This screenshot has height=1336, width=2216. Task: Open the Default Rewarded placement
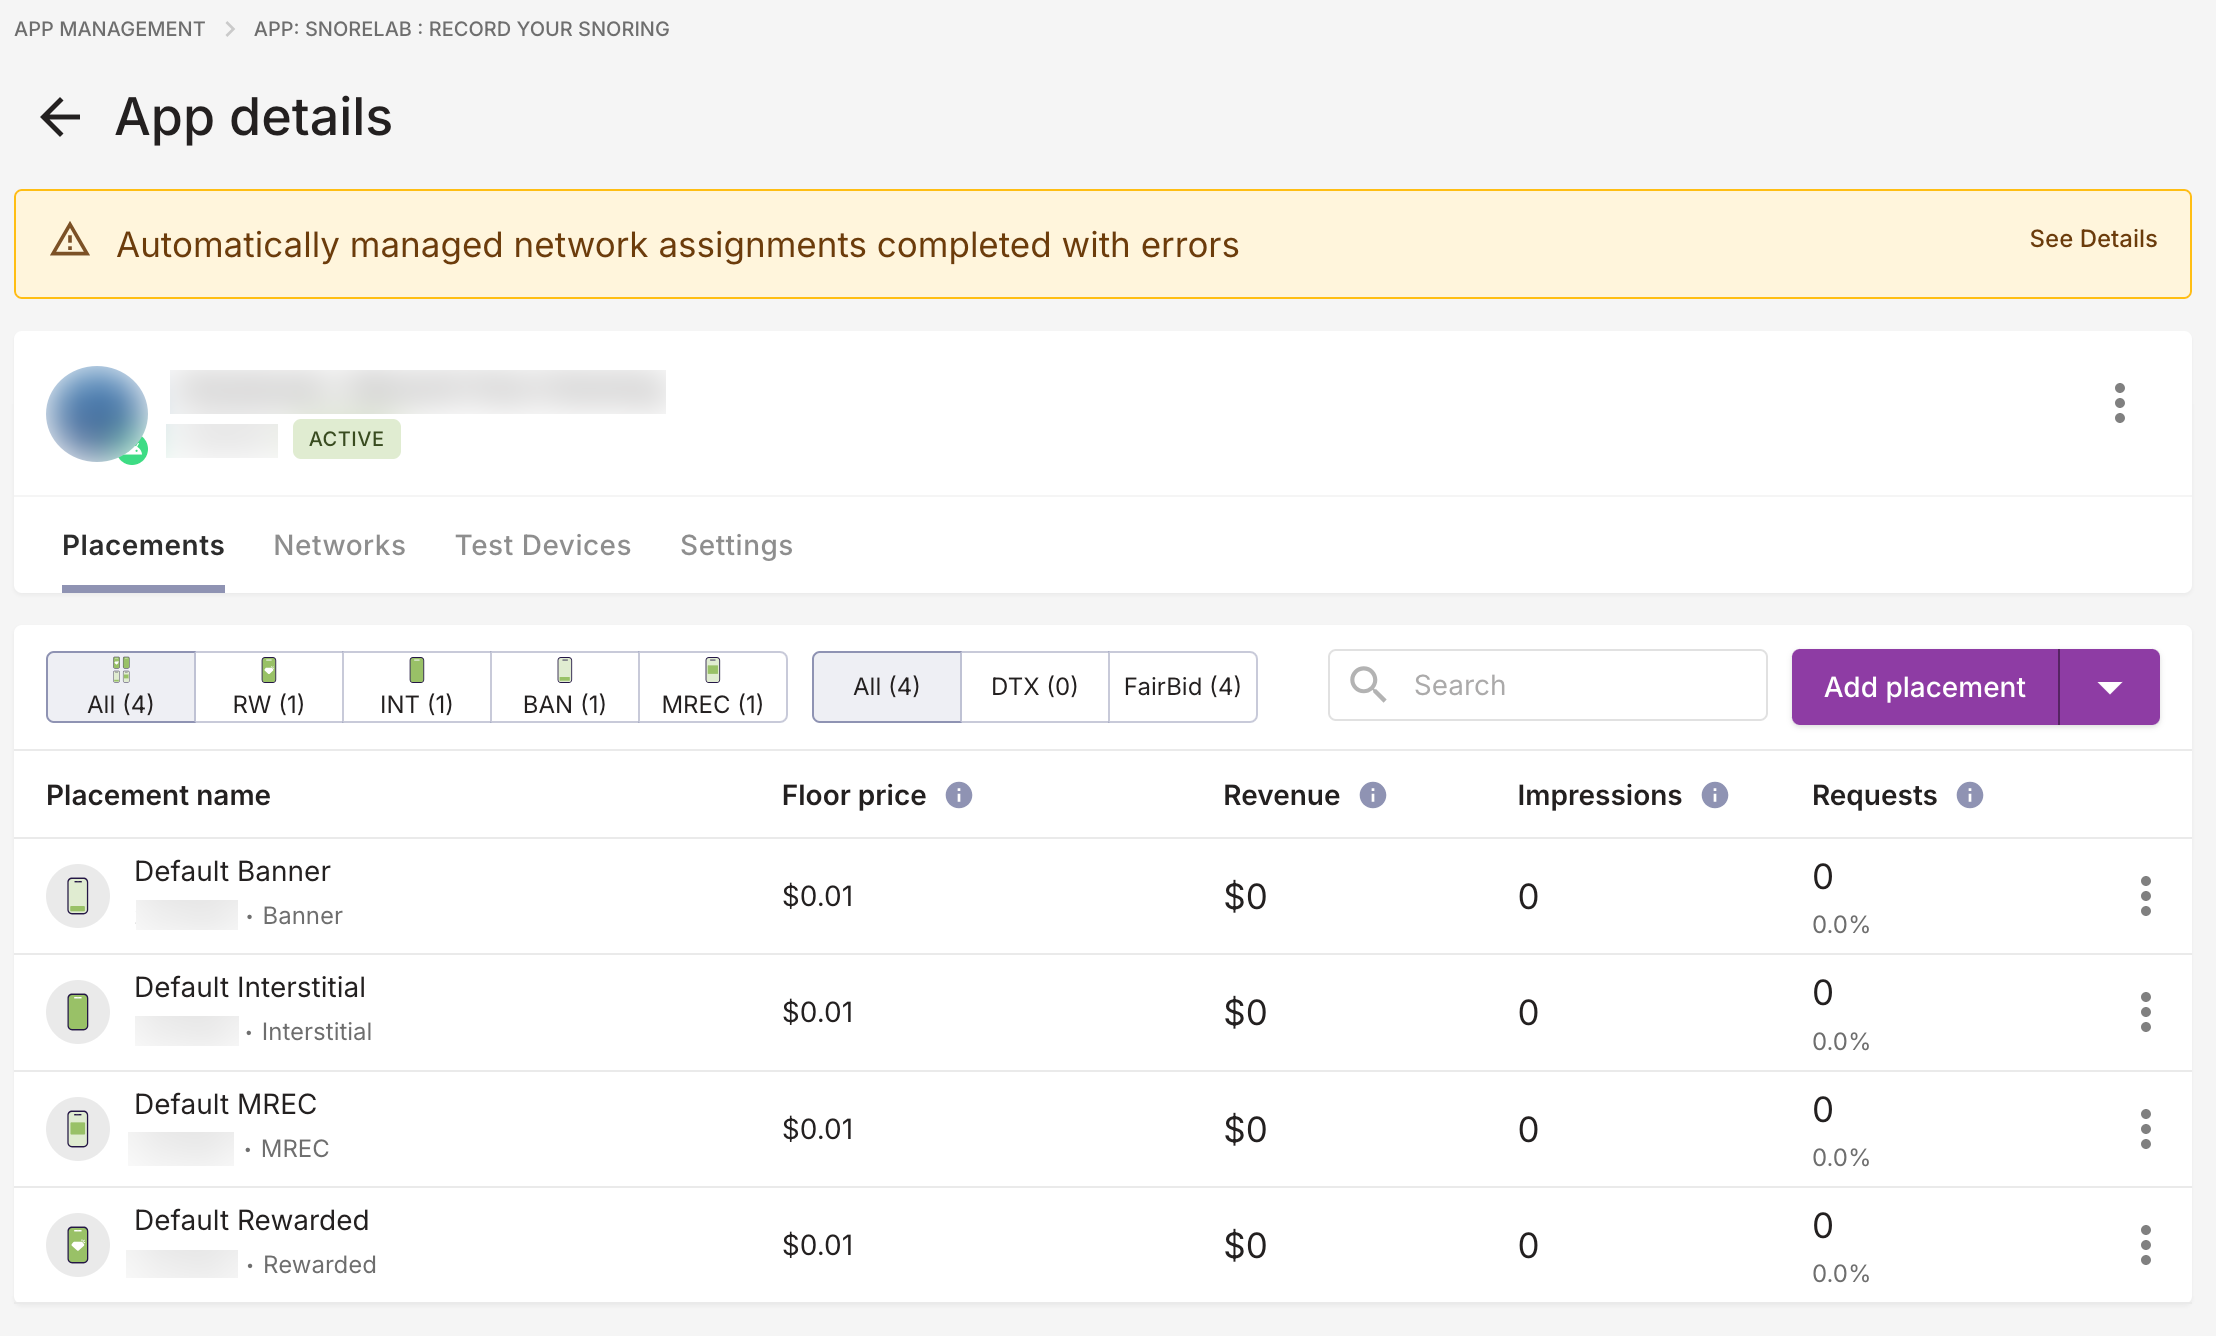pyautogui.click(x=252, y=1220)
